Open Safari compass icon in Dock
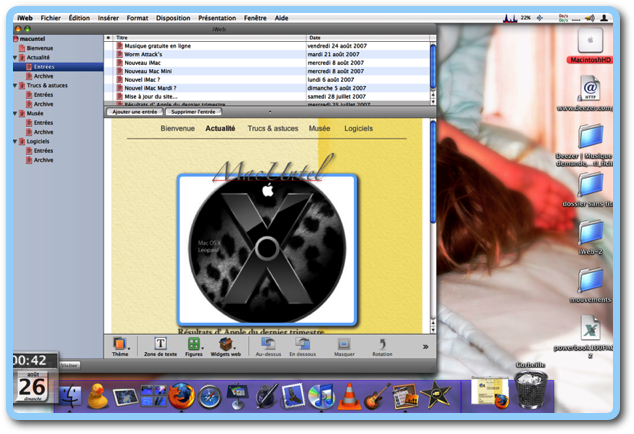Viewport: 634px width, 434px height. click(x=209, y=397)
